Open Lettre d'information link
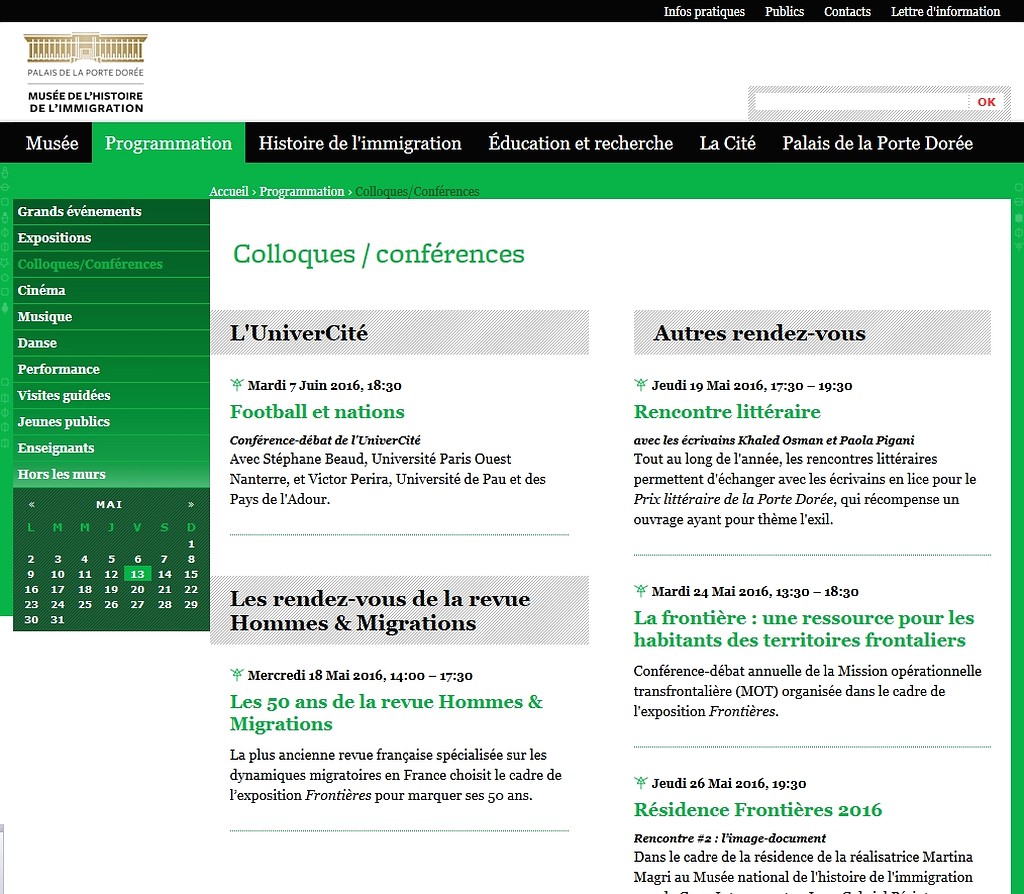Viewport: 1024px width, 894px height. tap(945, 11)
